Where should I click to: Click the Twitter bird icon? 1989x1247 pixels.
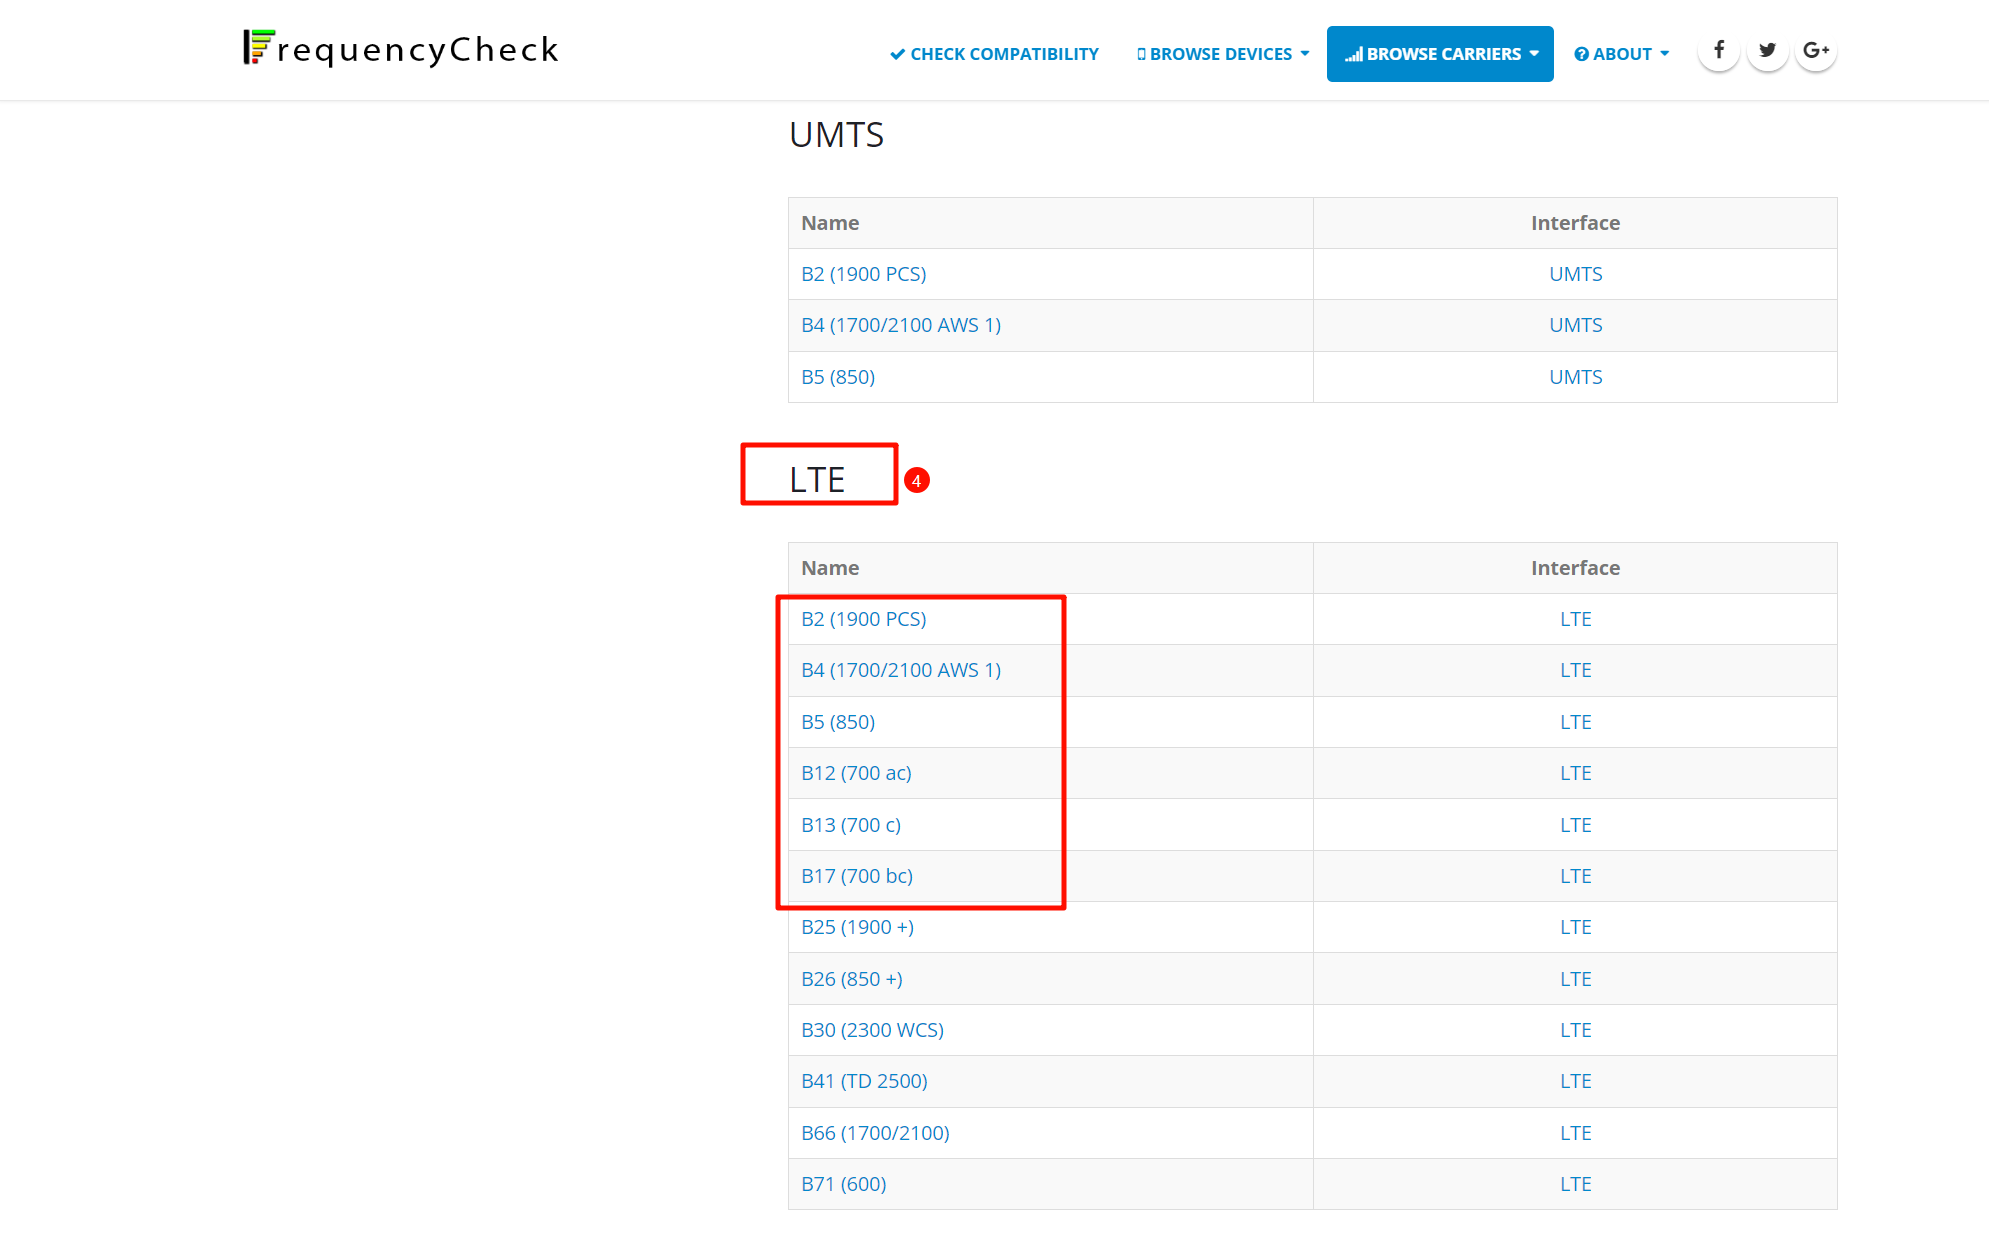1767,50
